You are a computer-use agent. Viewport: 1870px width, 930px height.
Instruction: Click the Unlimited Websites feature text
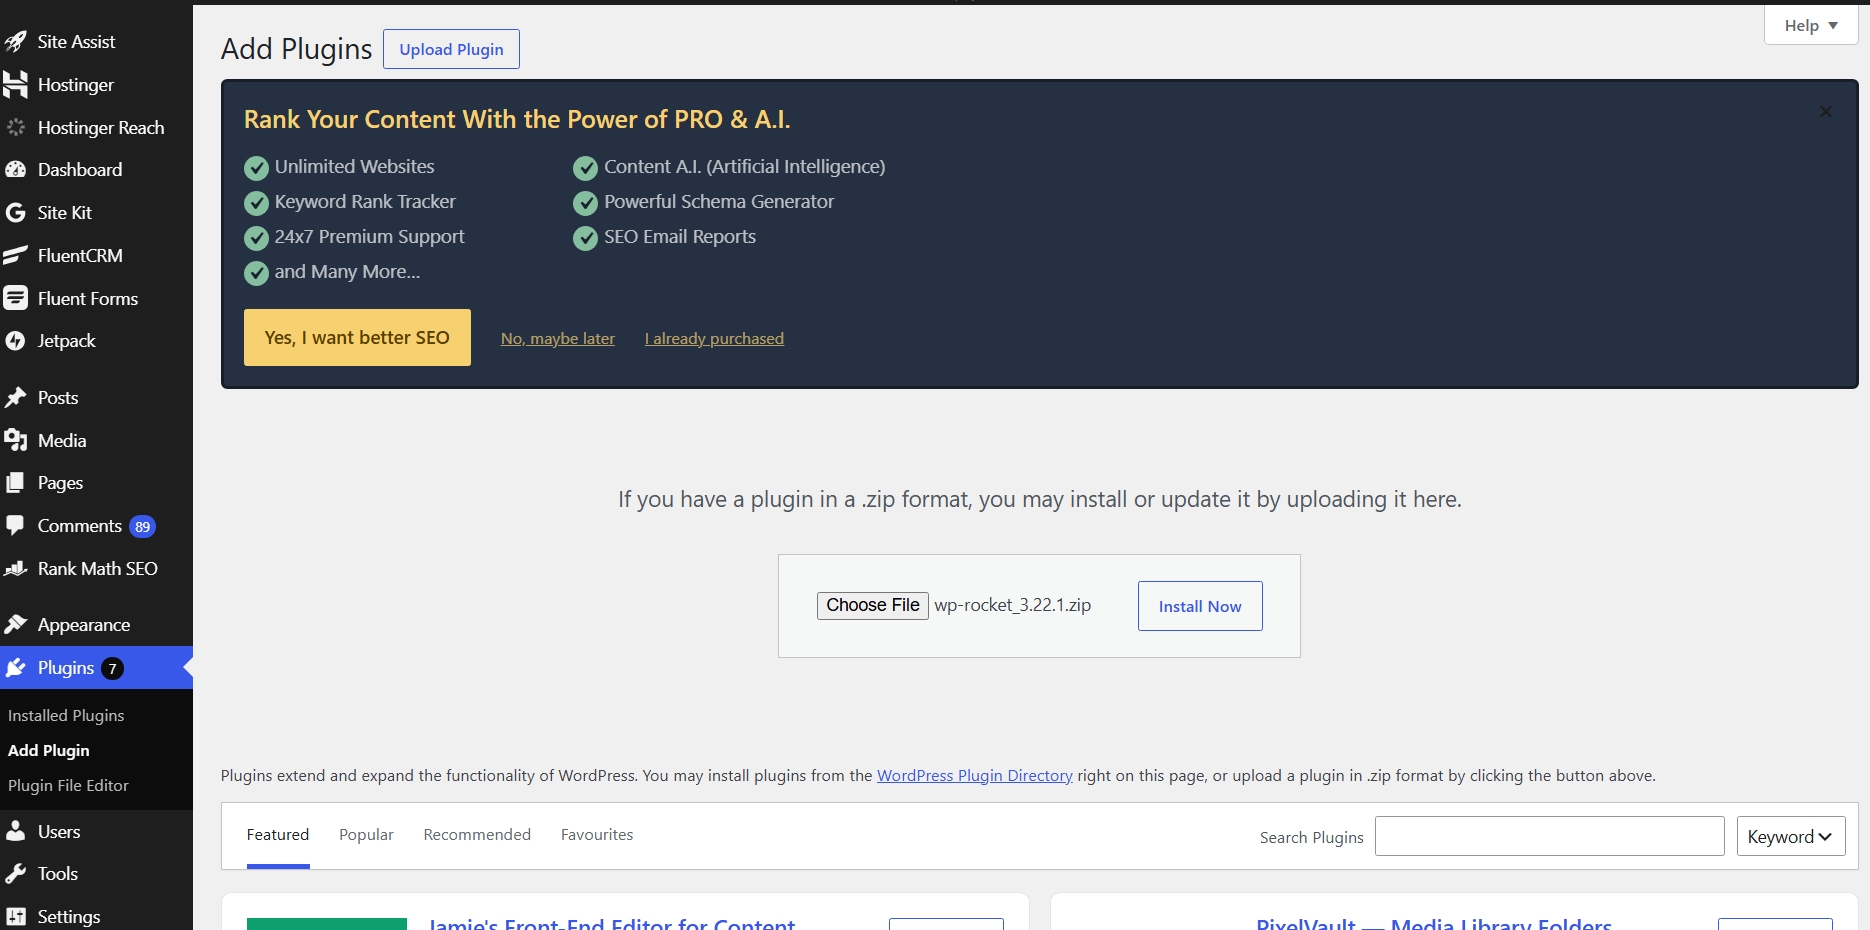click(x=355, y=167)
